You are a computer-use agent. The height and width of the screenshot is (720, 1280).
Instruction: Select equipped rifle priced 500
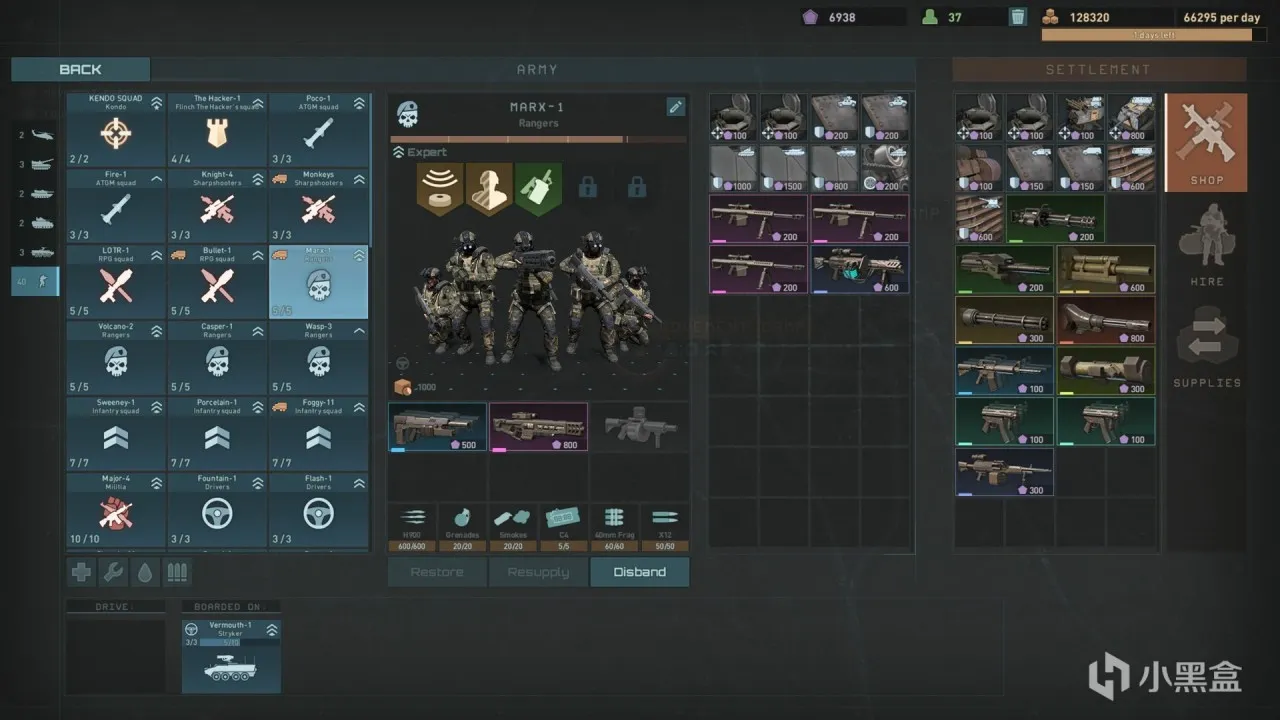[437, 427]
